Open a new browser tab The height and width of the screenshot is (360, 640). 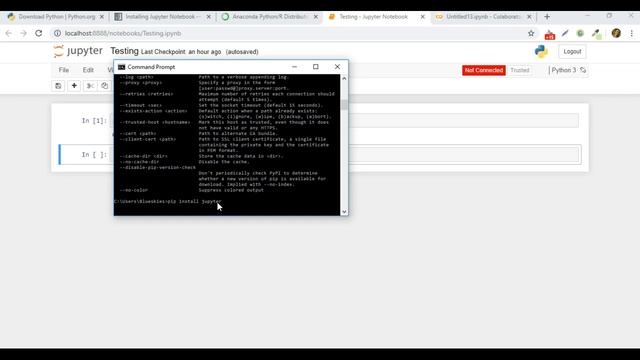click(x=547, y=17)
